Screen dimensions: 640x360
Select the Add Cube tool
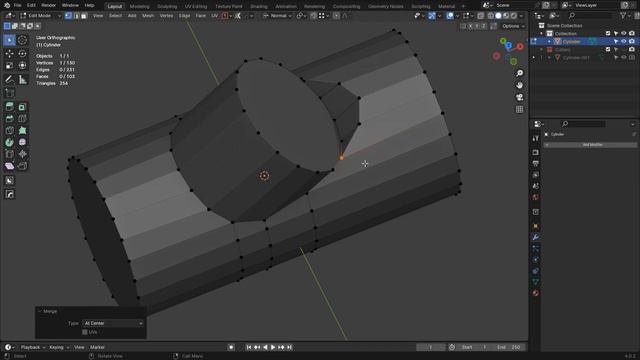click(x=9, y=93)
